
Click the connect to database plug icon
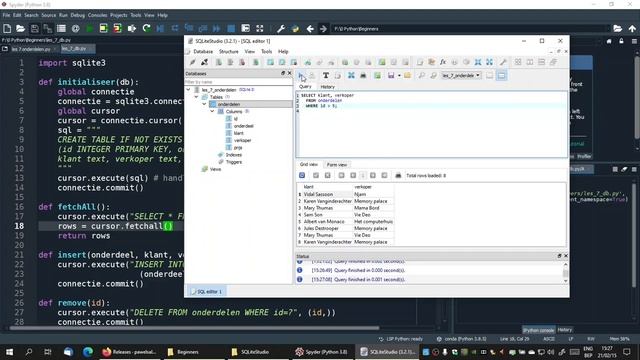193,62
